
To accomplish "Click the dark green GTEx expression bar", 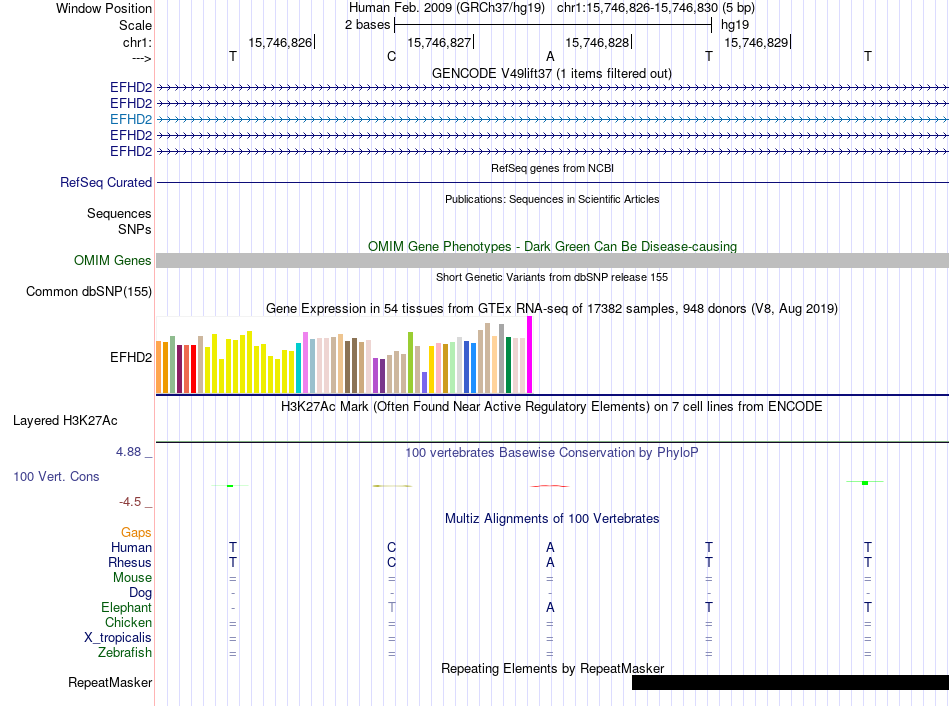I will coord(508,365).
